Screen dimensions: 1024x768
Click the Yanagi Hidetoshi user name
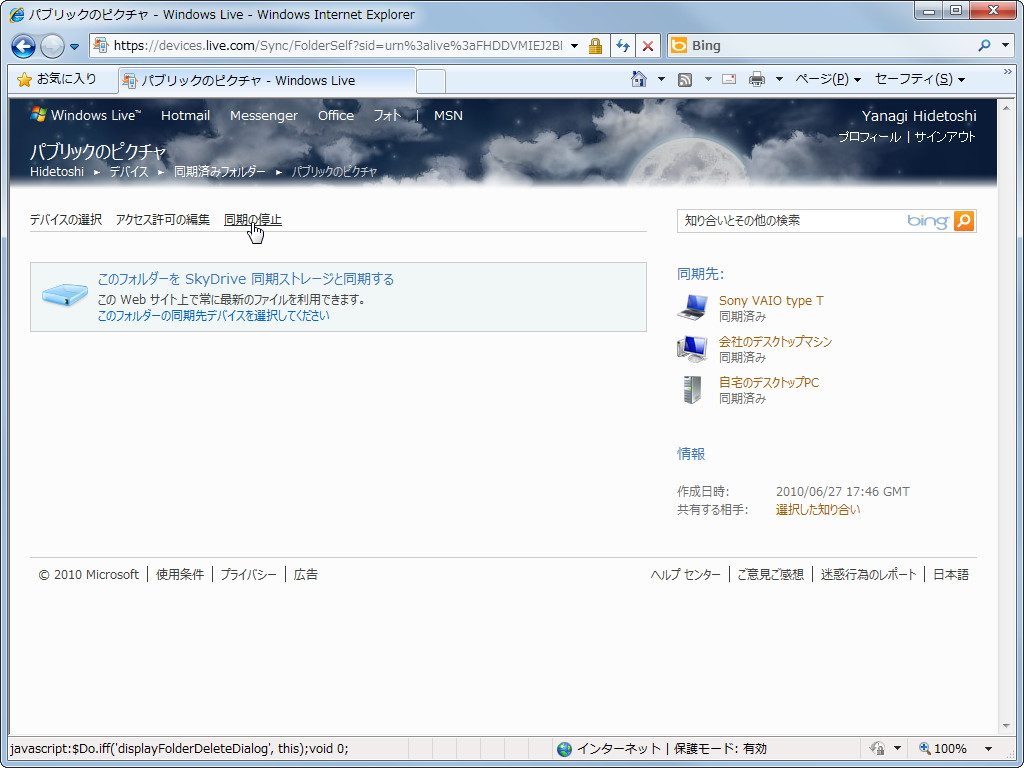point(919,116)
